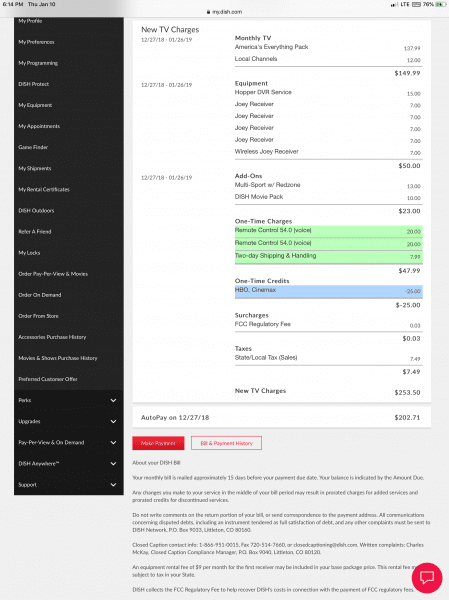449x600 pixels.
Task: Click the lock icon beside mydish.com
Action: 209,12
